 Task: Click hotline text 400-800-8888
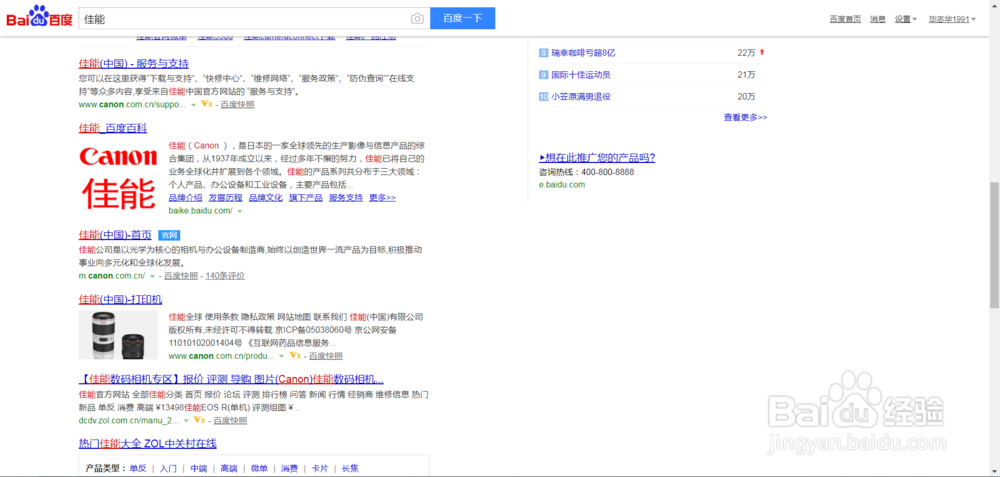pyautogui.click(x=608, y=172)
